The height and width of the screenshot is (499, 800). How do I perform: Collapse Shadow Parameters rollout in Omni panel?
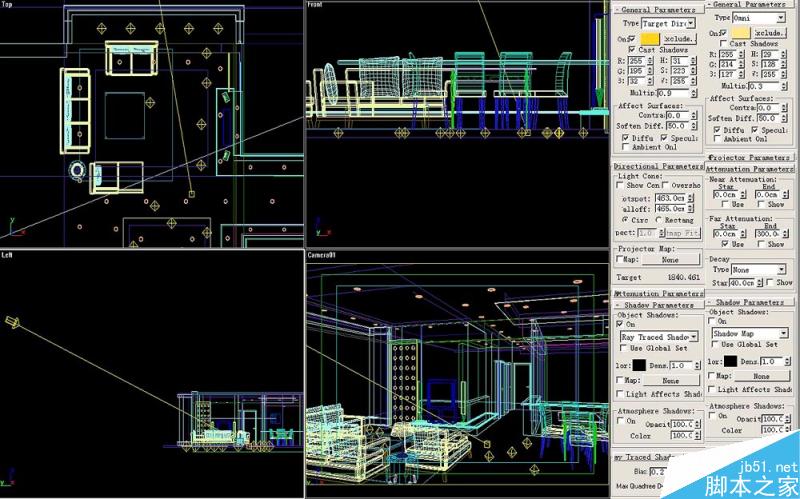click(x=749, y=302)
